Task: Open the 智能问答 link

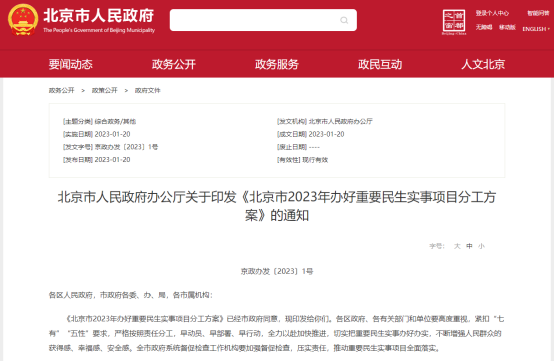Action: (x=538, y=13)
